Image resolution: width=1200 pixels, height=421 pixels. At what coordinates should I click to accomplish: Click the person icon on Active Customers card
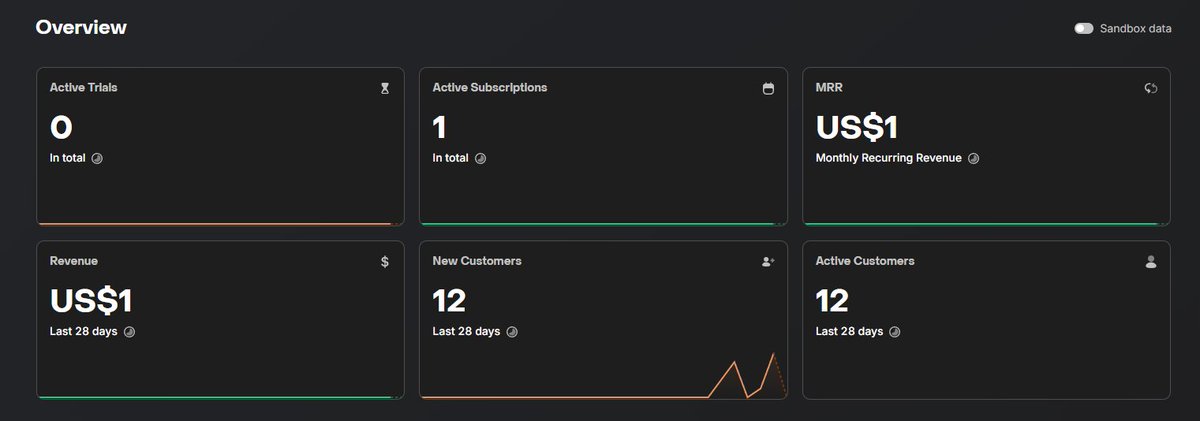point(1151,262)
